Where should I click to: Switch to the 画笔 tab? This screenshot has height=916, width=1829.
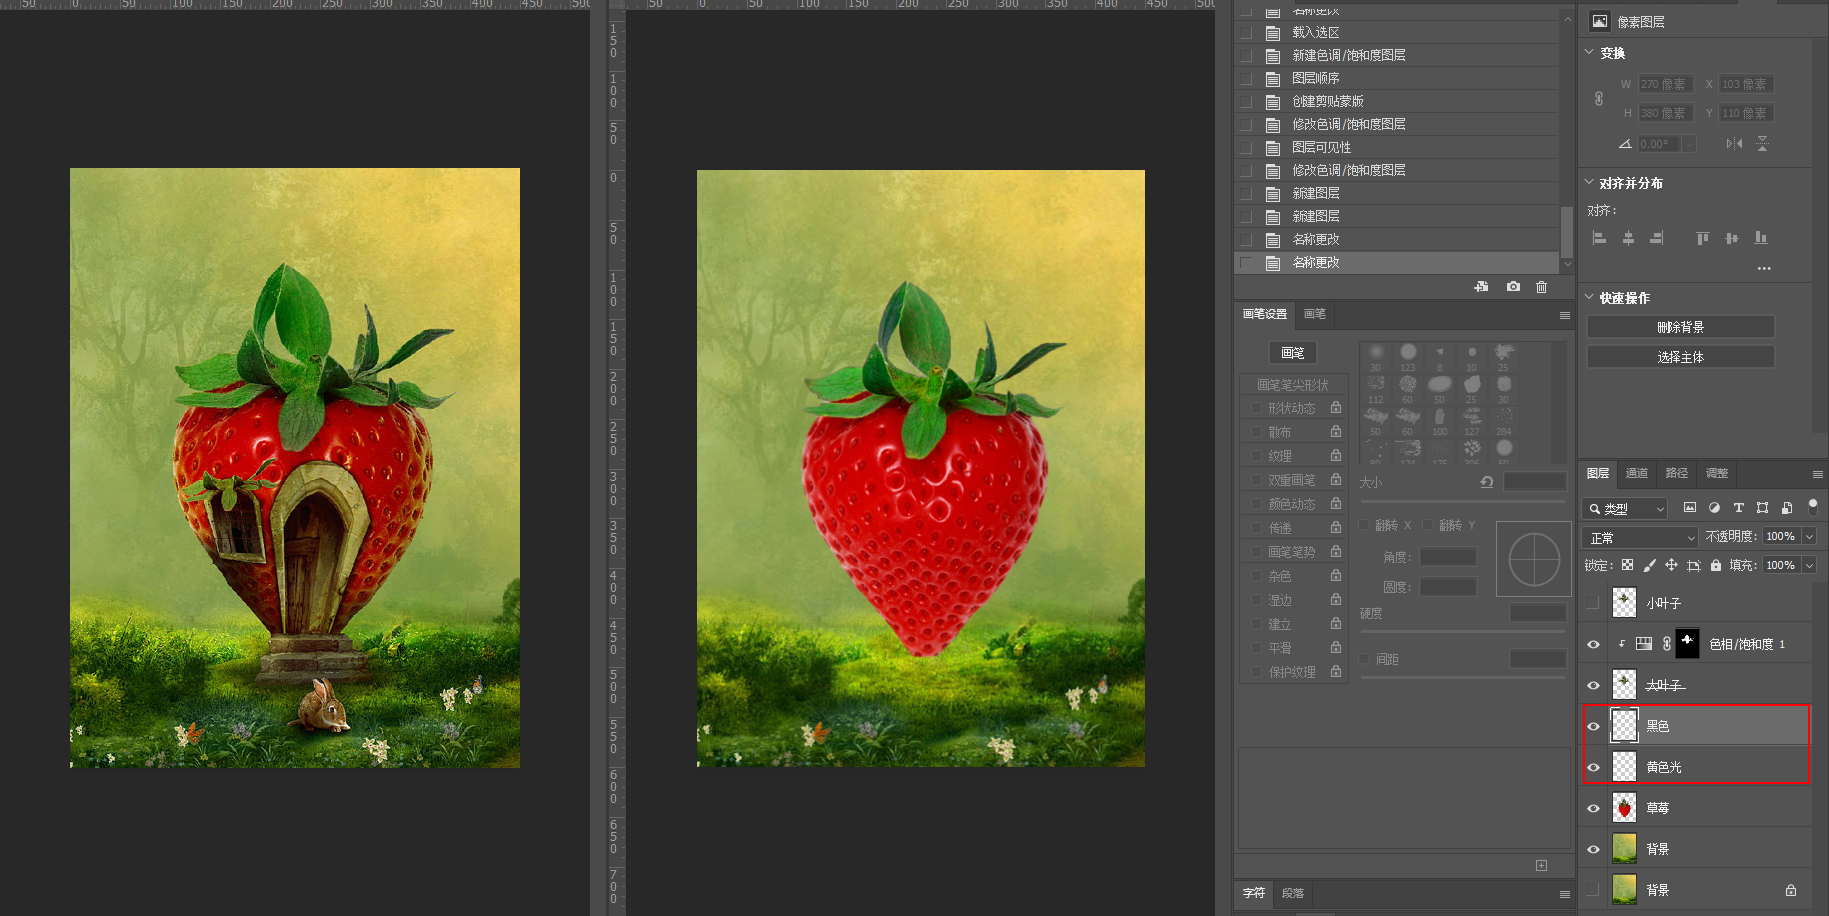point(1315,314)
